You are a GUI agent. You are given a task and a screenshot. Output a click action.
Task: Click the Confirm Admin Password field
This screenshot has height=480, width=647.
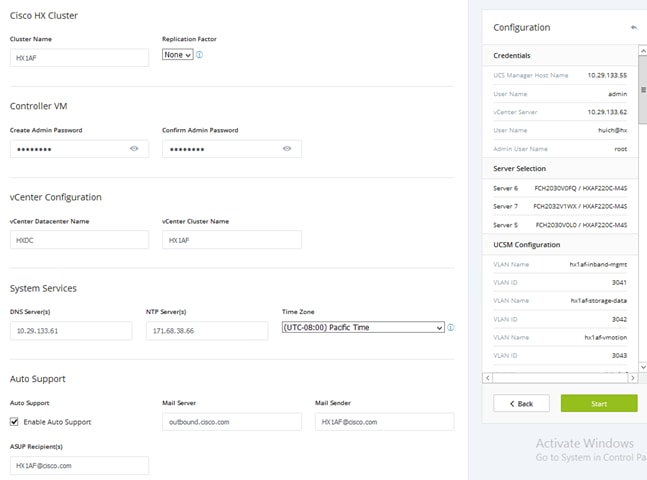(x=231, y=149)
